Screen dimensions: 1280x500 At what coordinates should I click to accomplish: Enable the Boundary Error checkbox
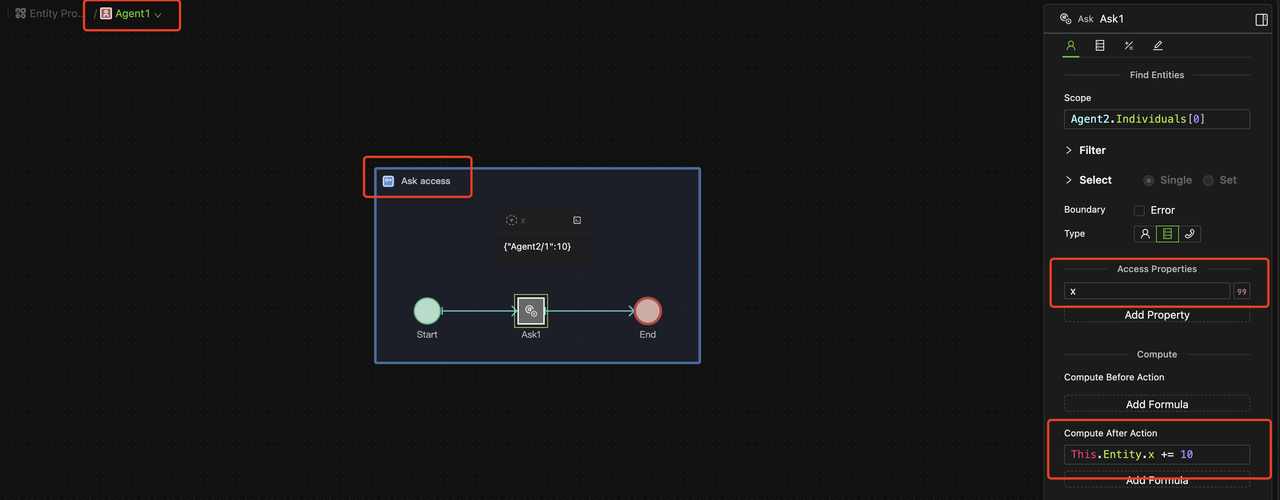pyautogui.click(x=1139, y=210)
